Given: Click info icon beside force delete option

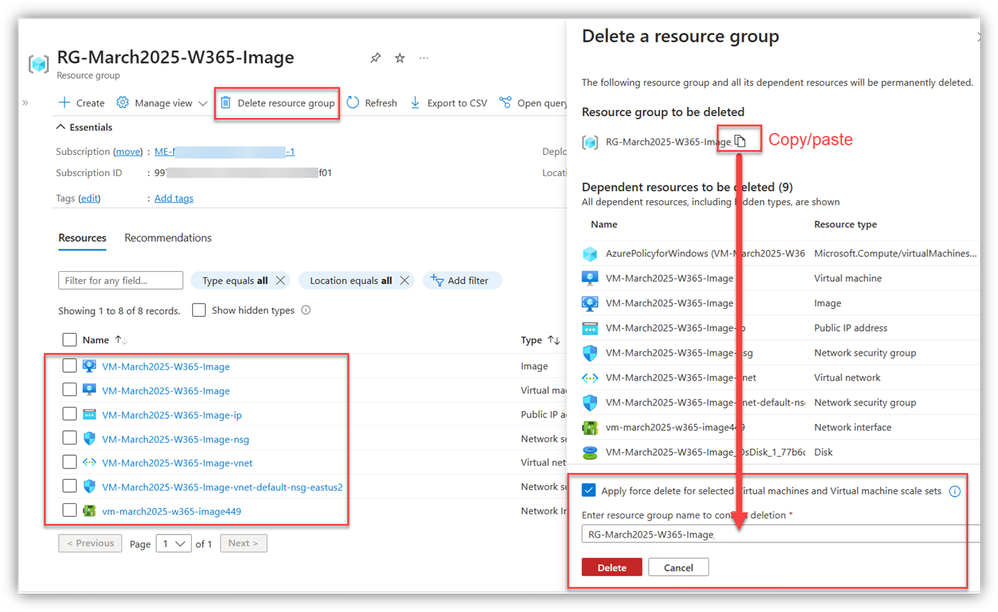Looking at the screenshot, I should pyautogui.click(x=955, y=491).
